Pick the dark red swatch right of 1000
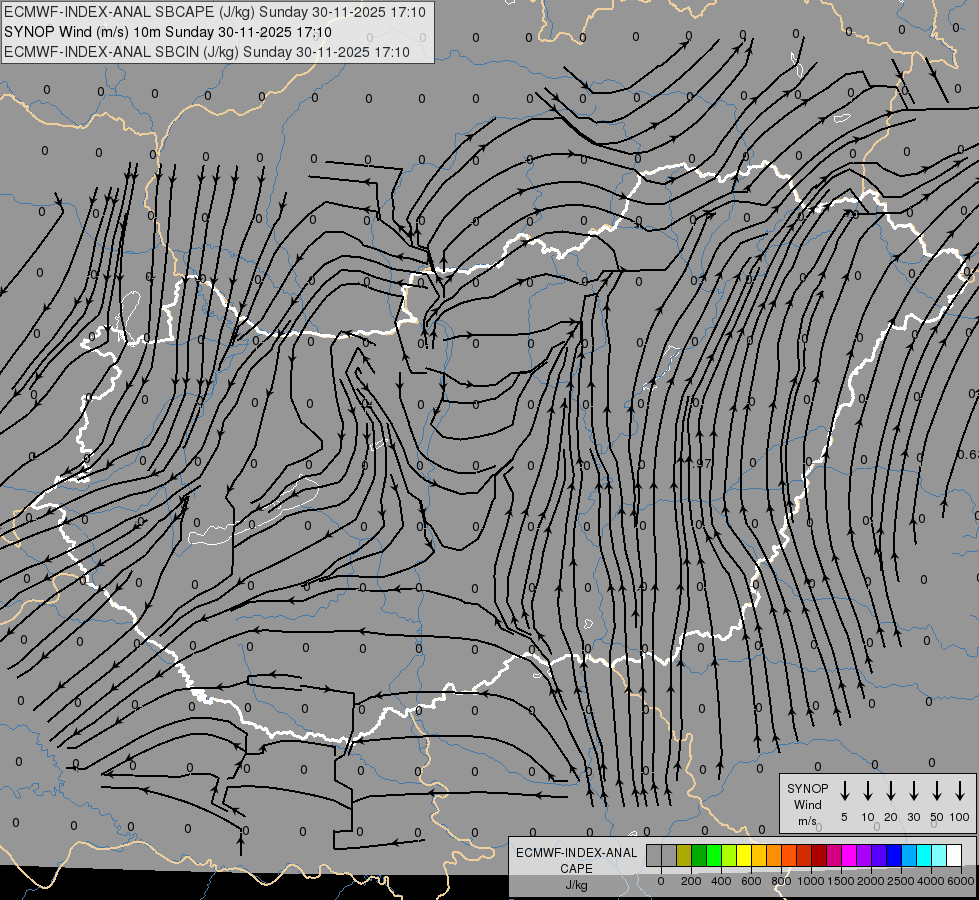This screenshot has width=979, height=900. click(819, 855)
